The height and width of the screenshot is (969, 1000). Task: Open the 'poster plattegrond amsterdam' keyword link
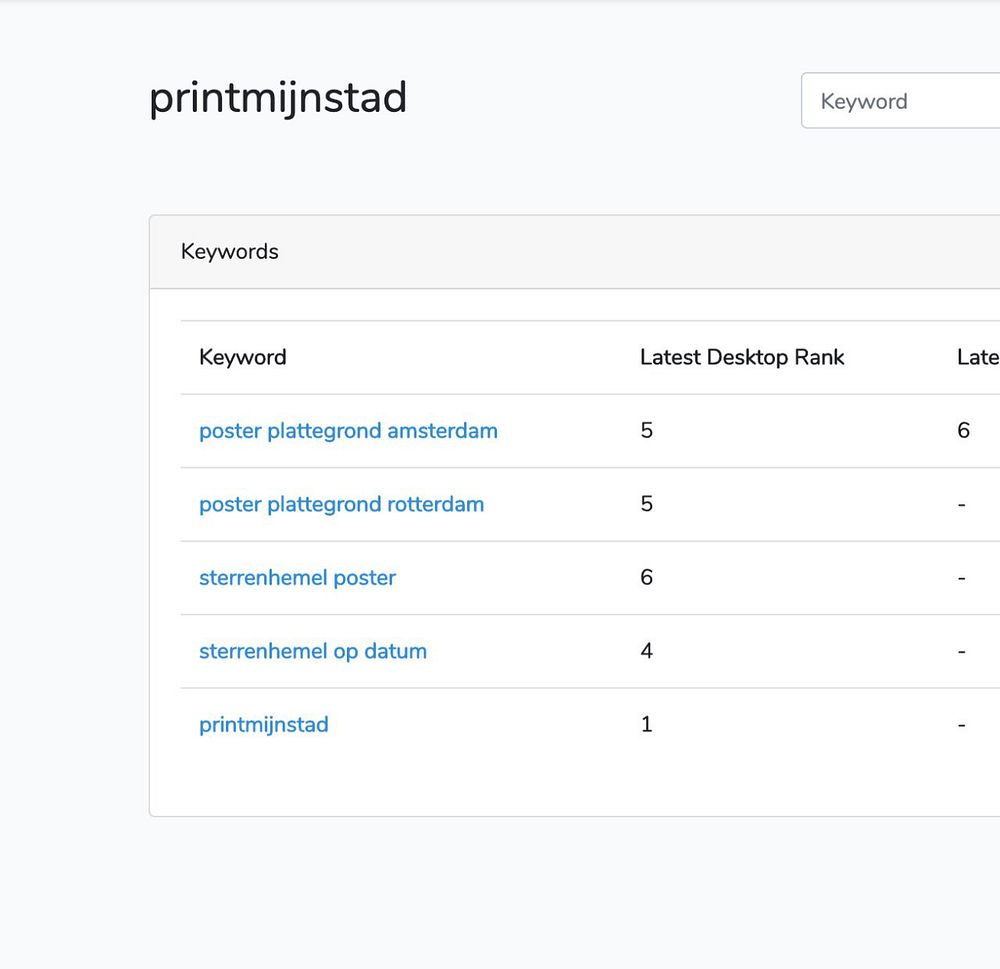click(x=348, y=431)
